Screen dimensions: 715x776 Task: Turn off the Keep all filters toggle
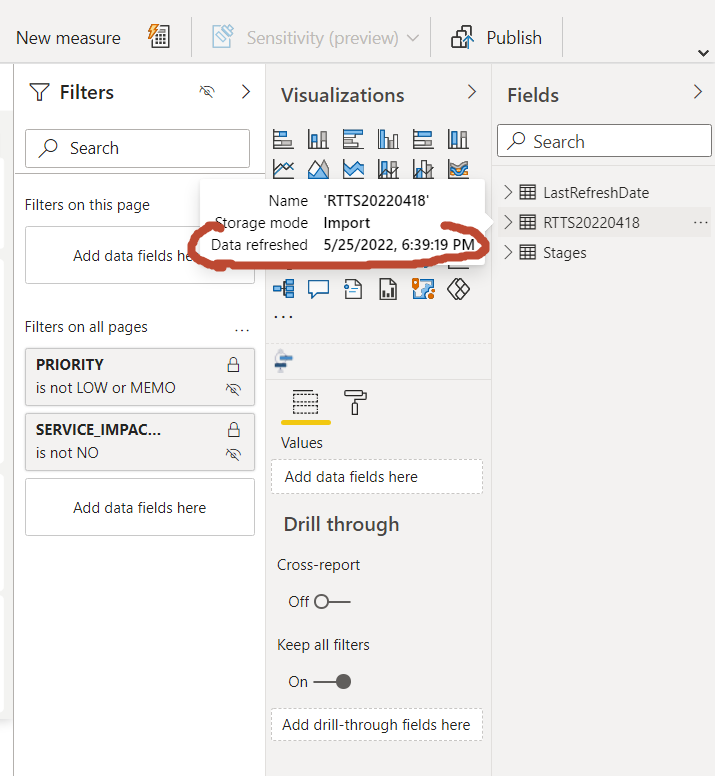[332, 682]
